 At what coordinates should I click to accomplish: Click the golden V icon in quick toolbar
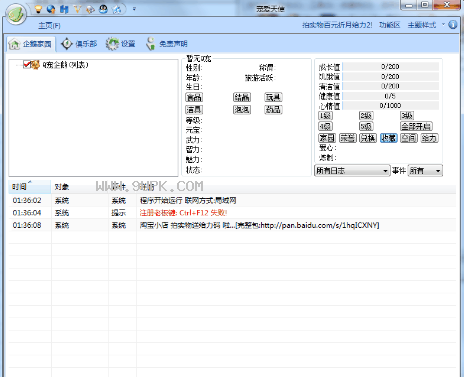[77, 9]
